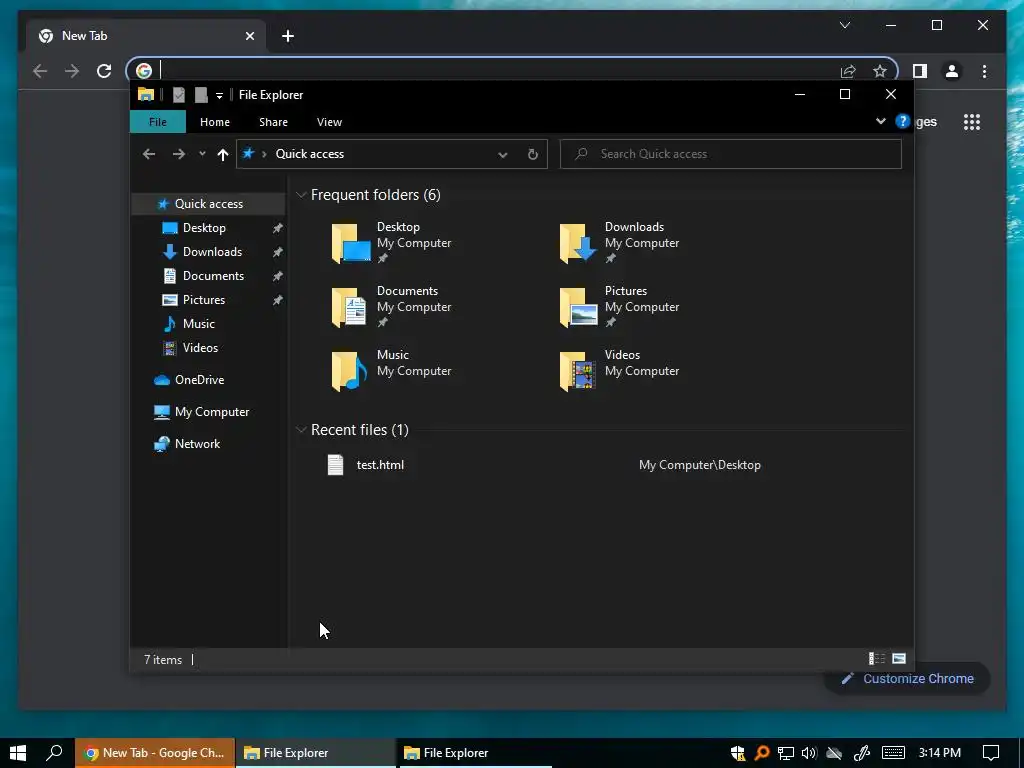Open Customize Quick Access Toolbar dropdown

pos(219,96)
